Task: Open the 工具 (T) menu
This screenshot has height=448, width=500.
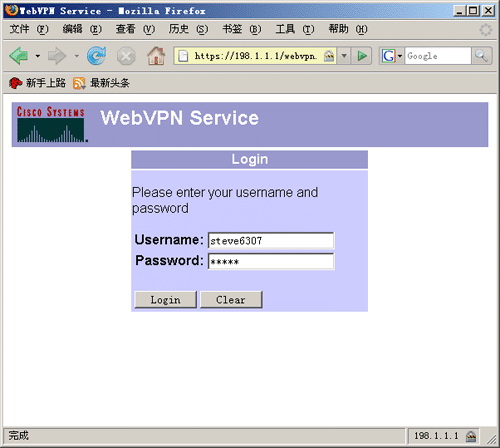Action: point(295,29)
